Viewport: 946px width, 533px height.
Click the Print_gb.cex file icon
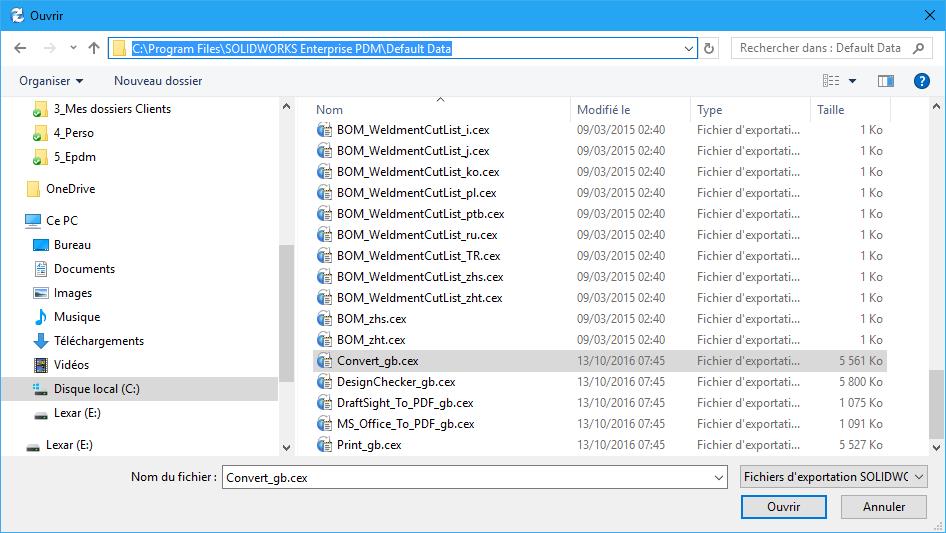pyautogui.click(x=324, y=445)
